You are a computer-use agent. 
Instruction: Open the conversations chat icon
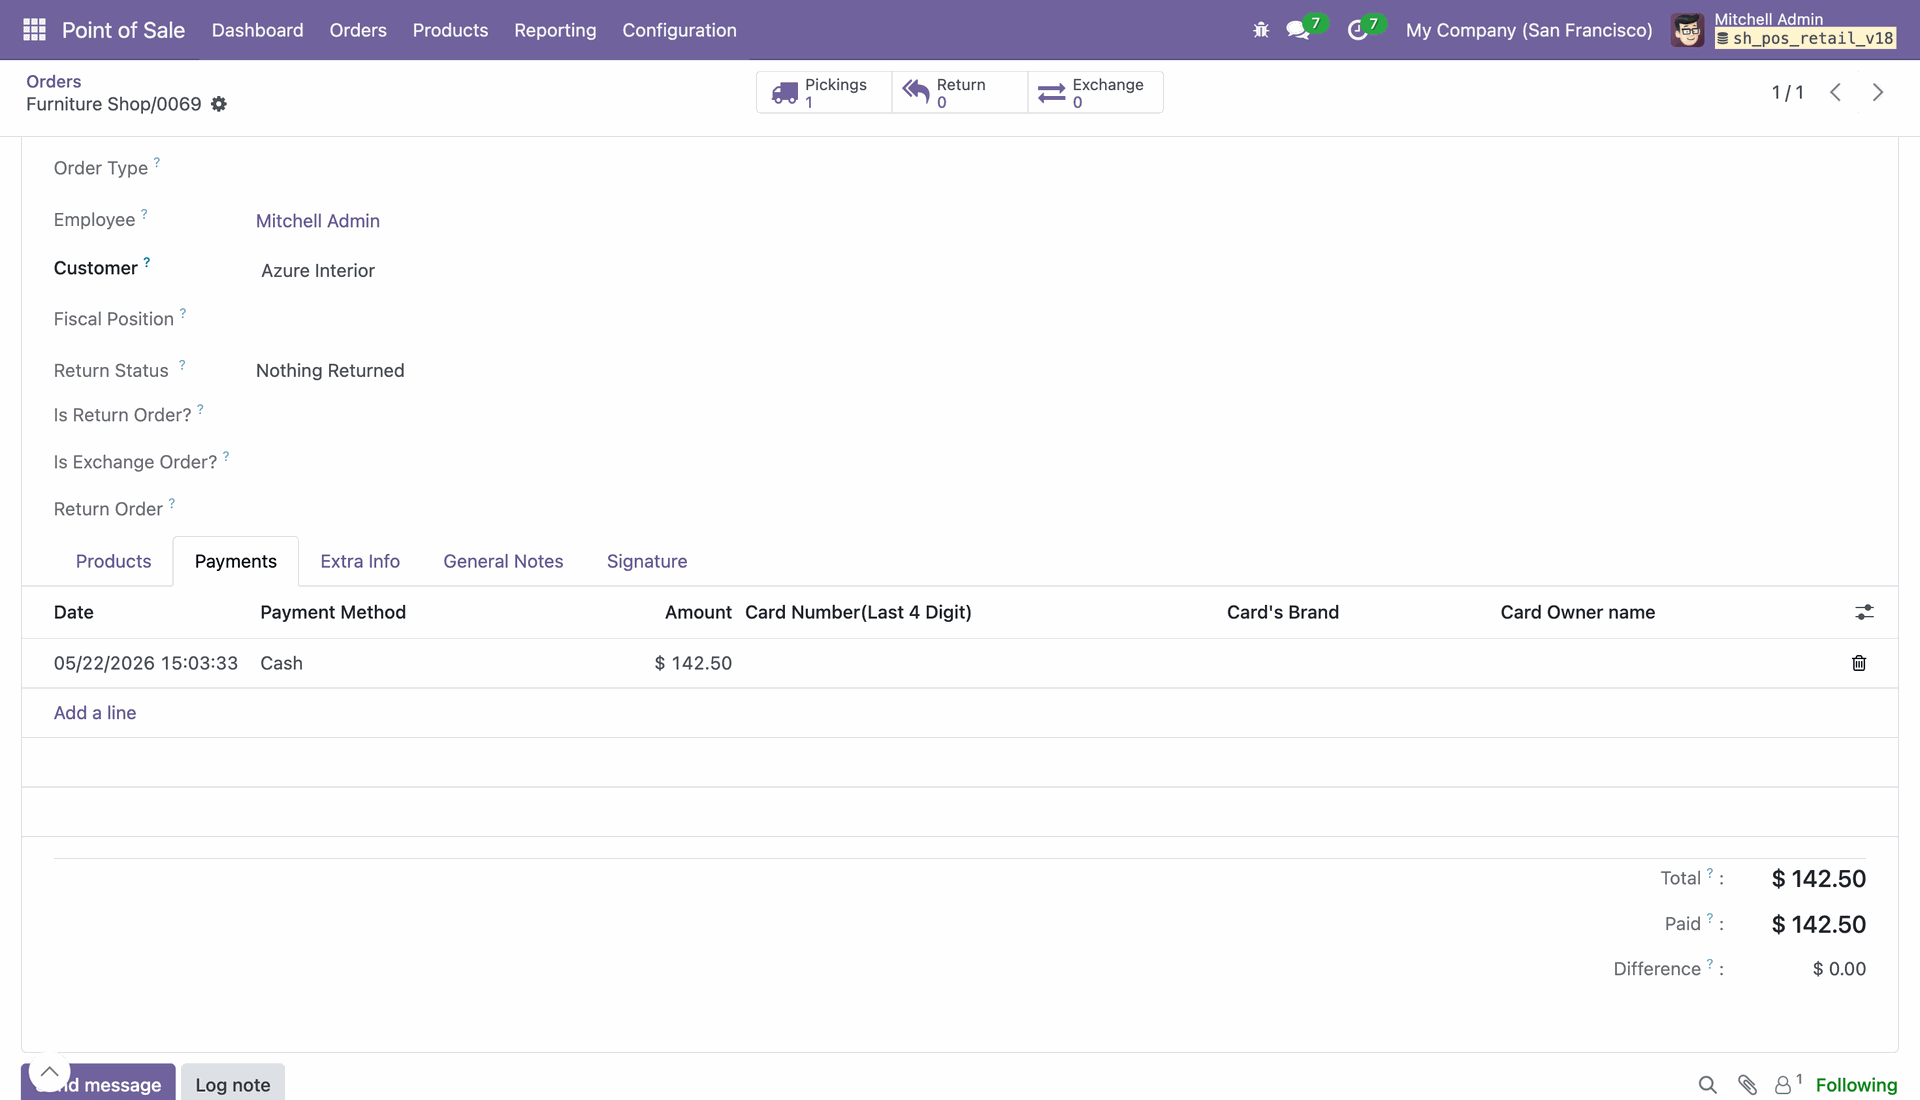1298,30
